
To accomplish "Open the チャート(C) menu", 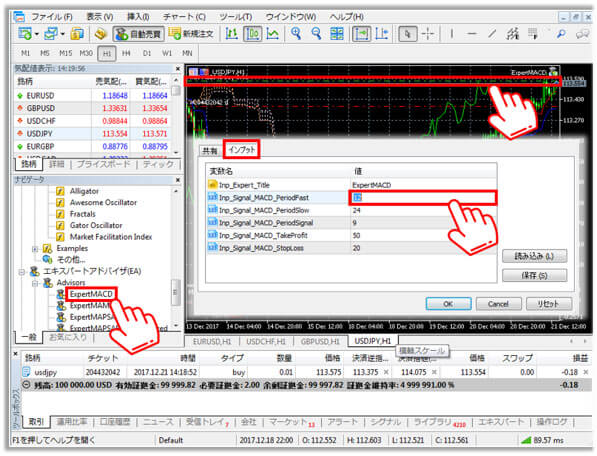I will pos(185,17).
